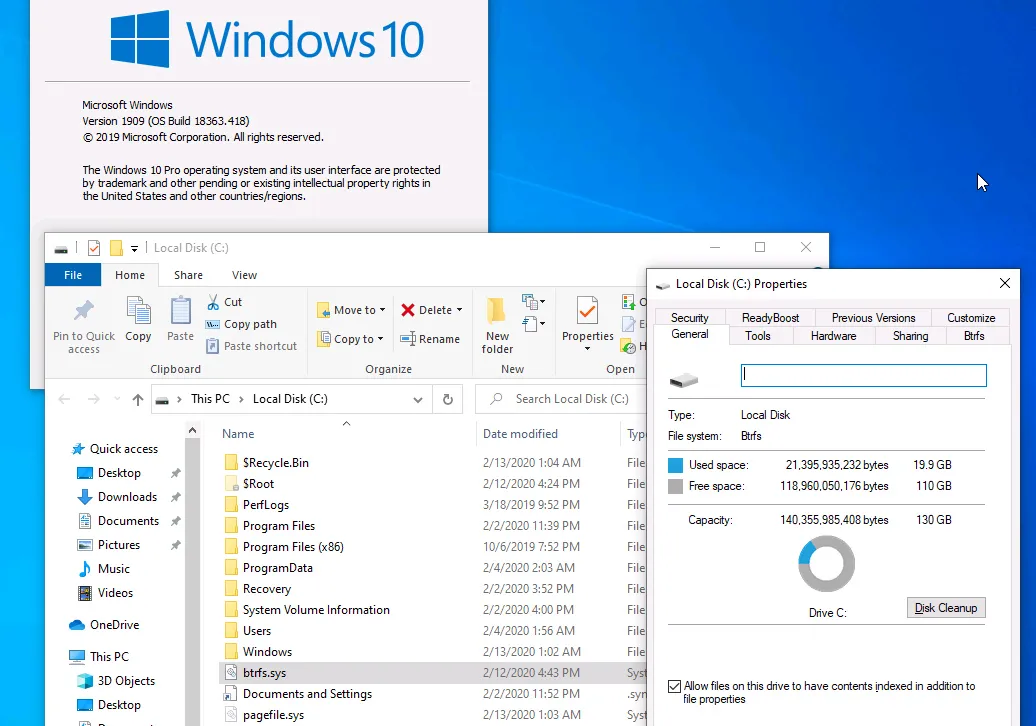
Task: Click the drive label text field
Action: click(x=863, y=375)
